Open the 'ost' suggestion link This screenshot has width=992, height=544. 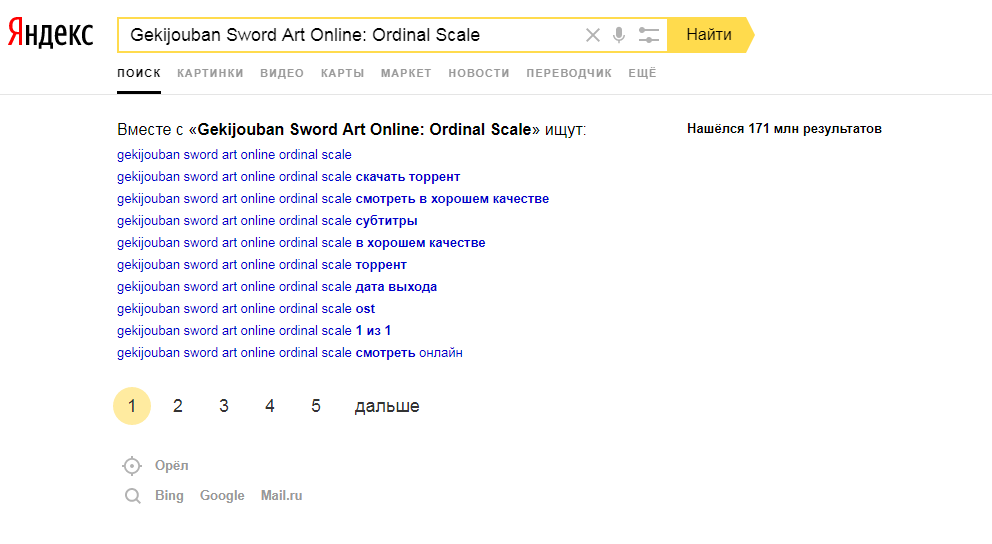click(246, 309)
